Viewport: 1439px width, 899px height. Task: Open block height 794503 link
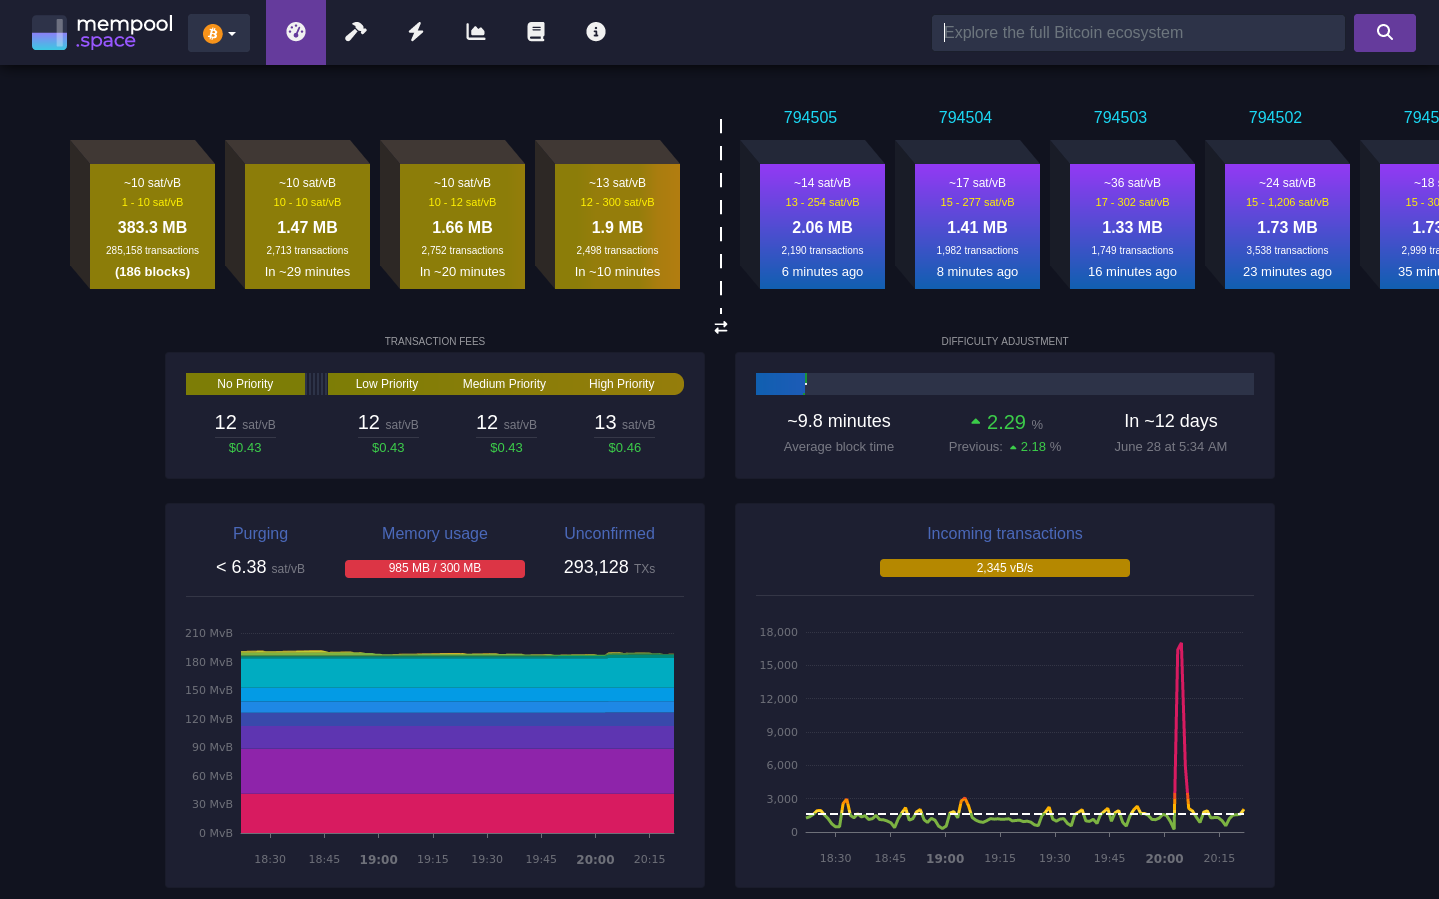1120,118
